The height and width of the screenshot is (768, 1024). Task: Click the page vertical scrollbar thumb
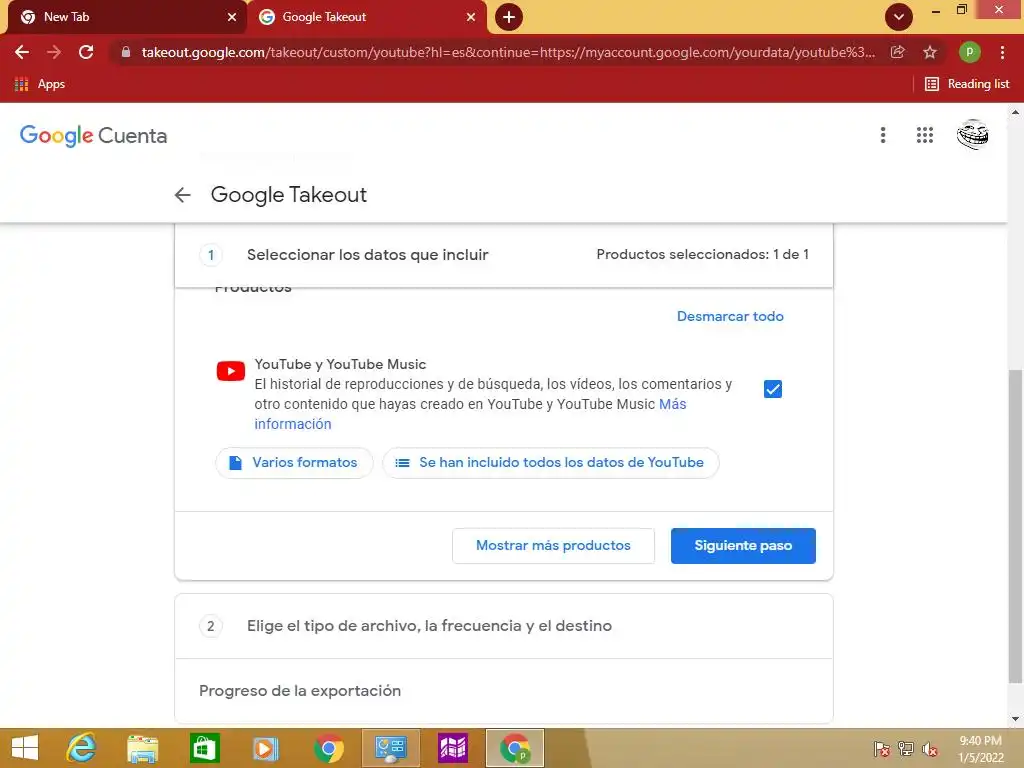click(1015, 526)
